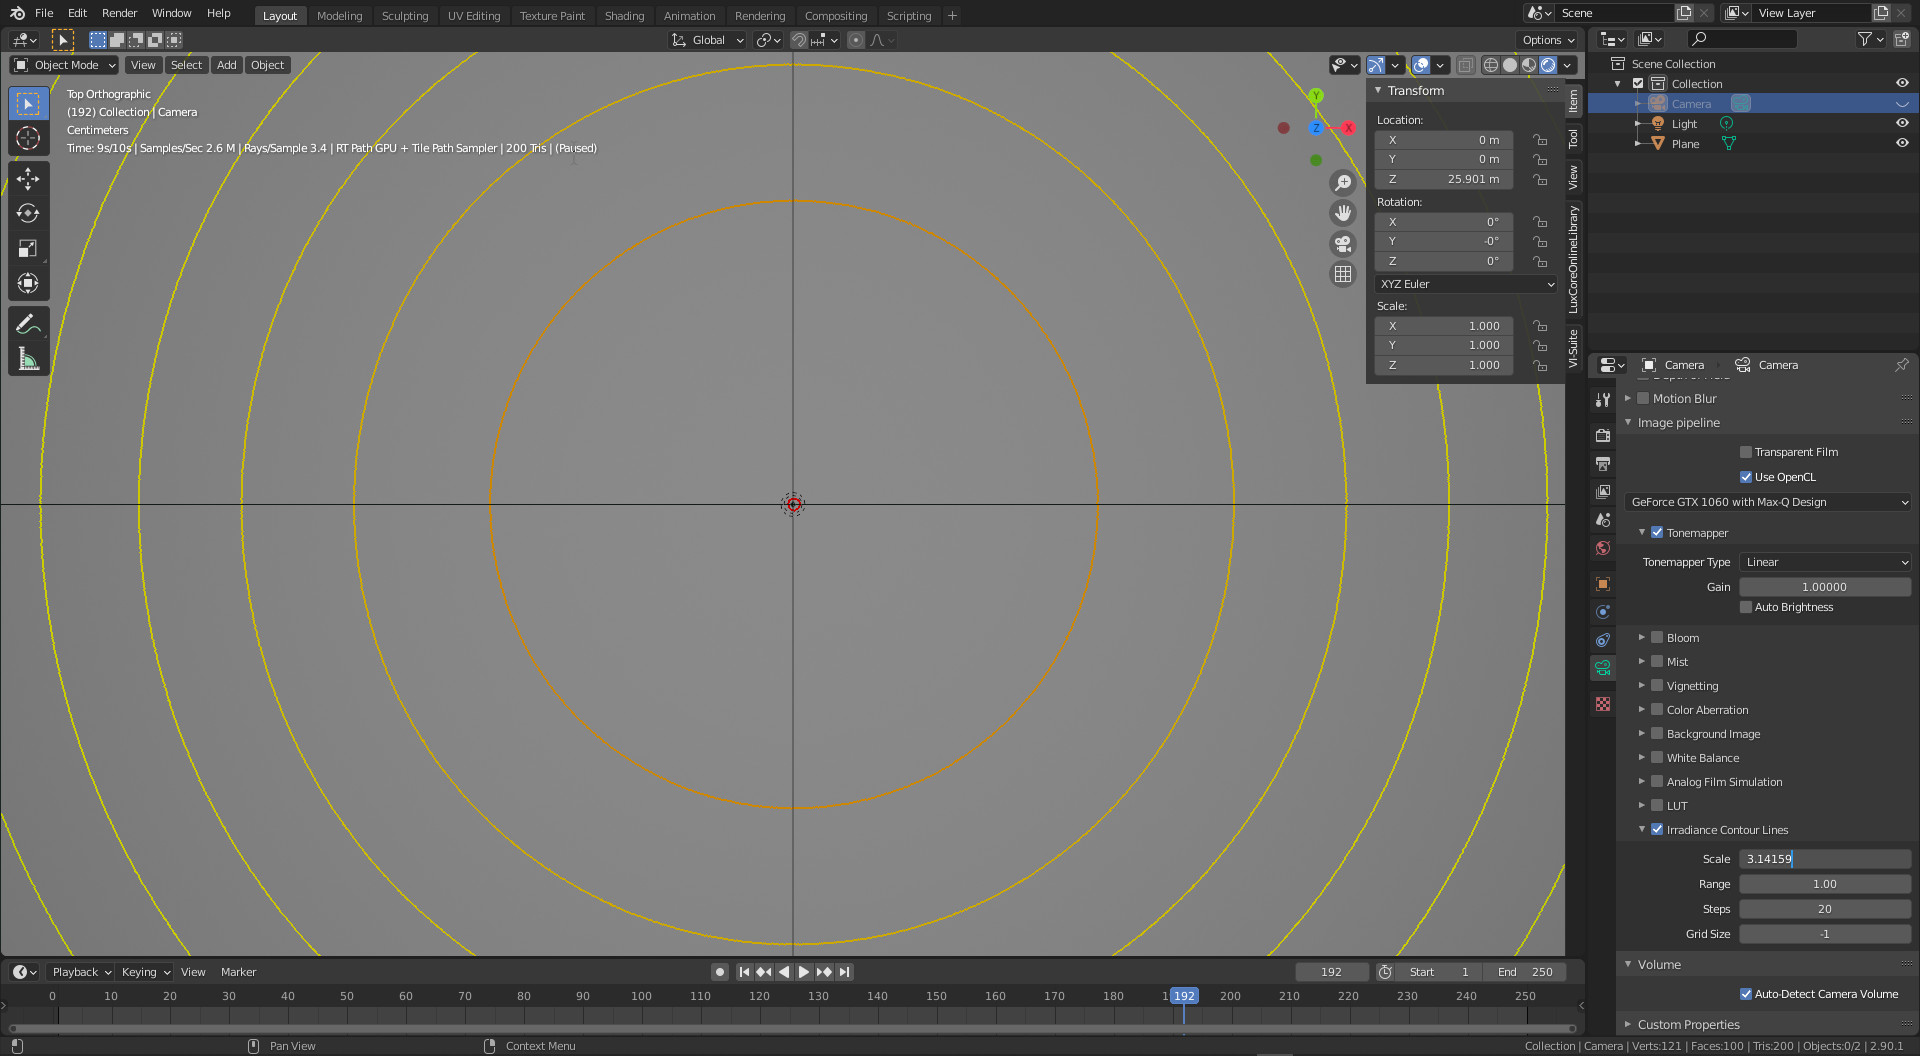
Task: Hide the Light object in outliner
Action: 1902,123
